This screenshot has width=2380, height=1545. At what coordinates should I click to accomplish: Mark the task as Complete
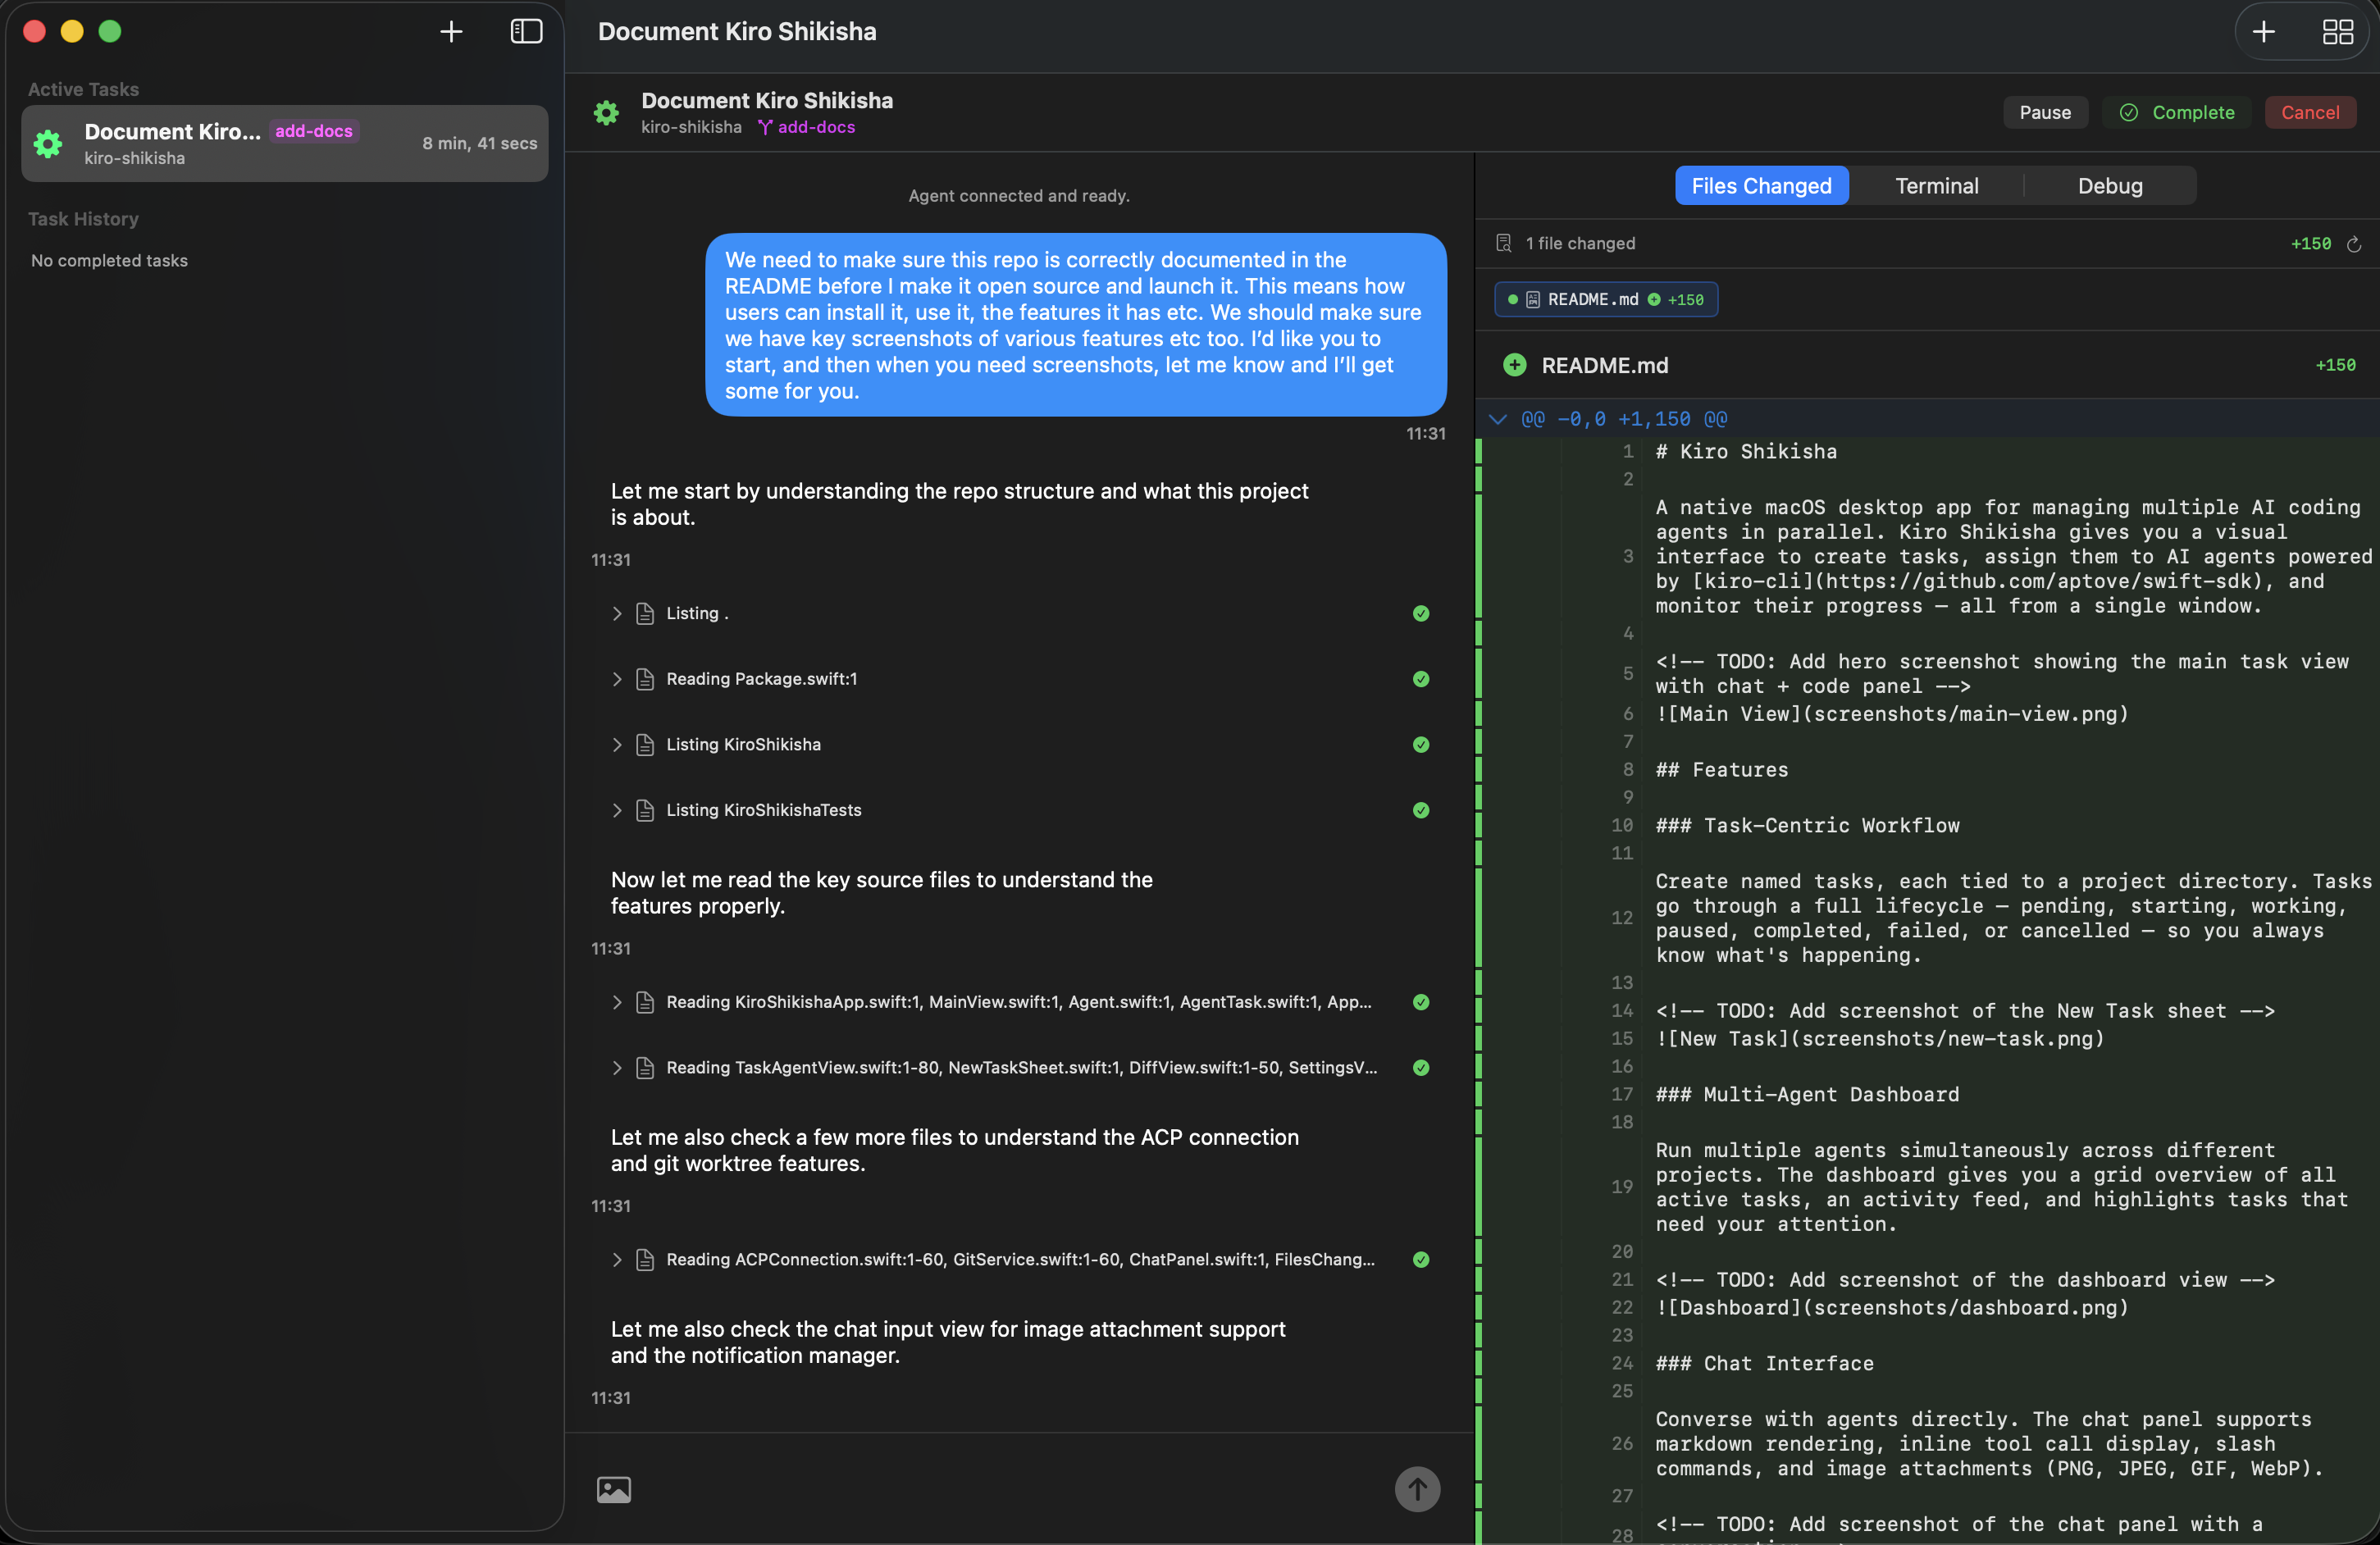click(x=2176, y=113)
